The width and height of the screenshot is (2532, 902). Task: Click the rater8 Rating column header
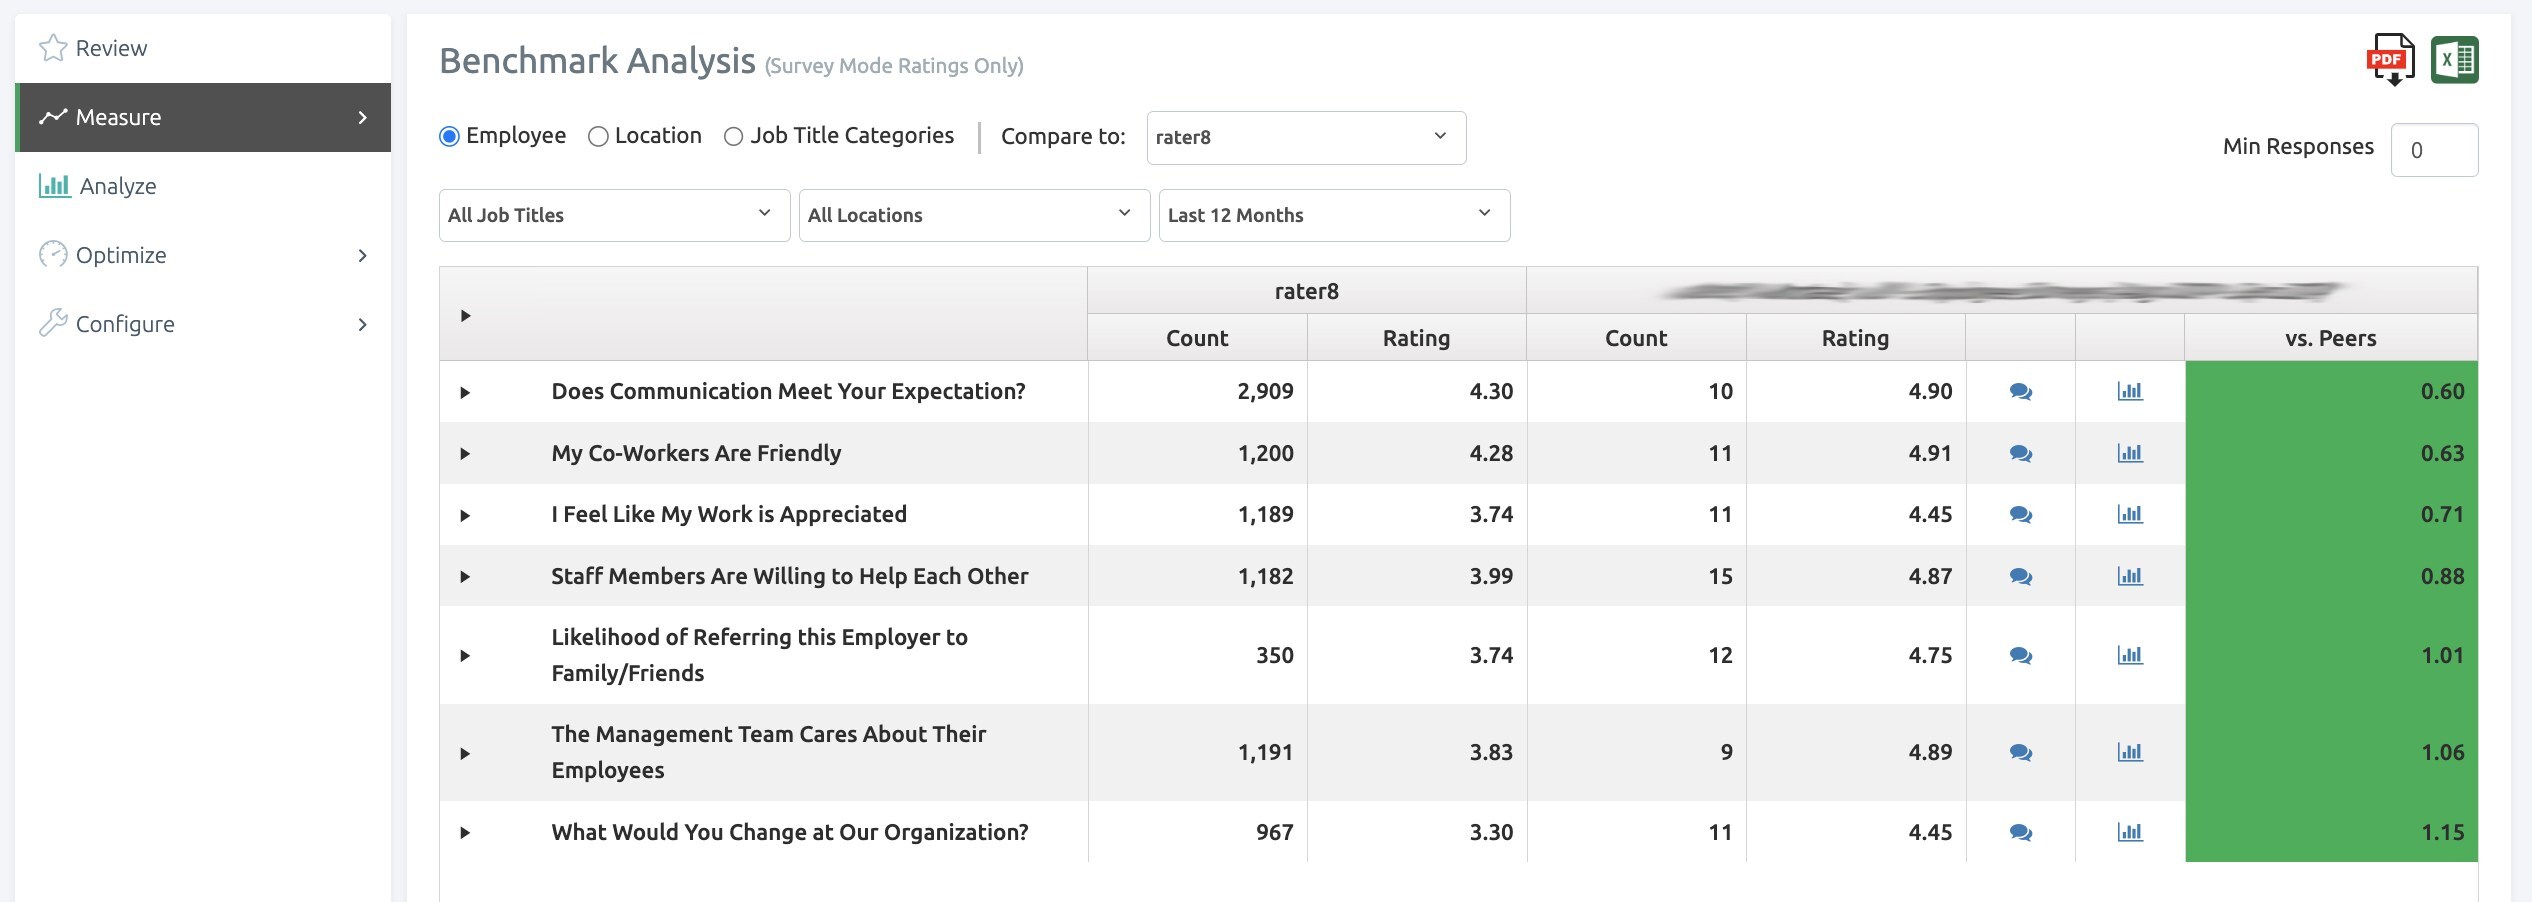[x=1415, y=339]
